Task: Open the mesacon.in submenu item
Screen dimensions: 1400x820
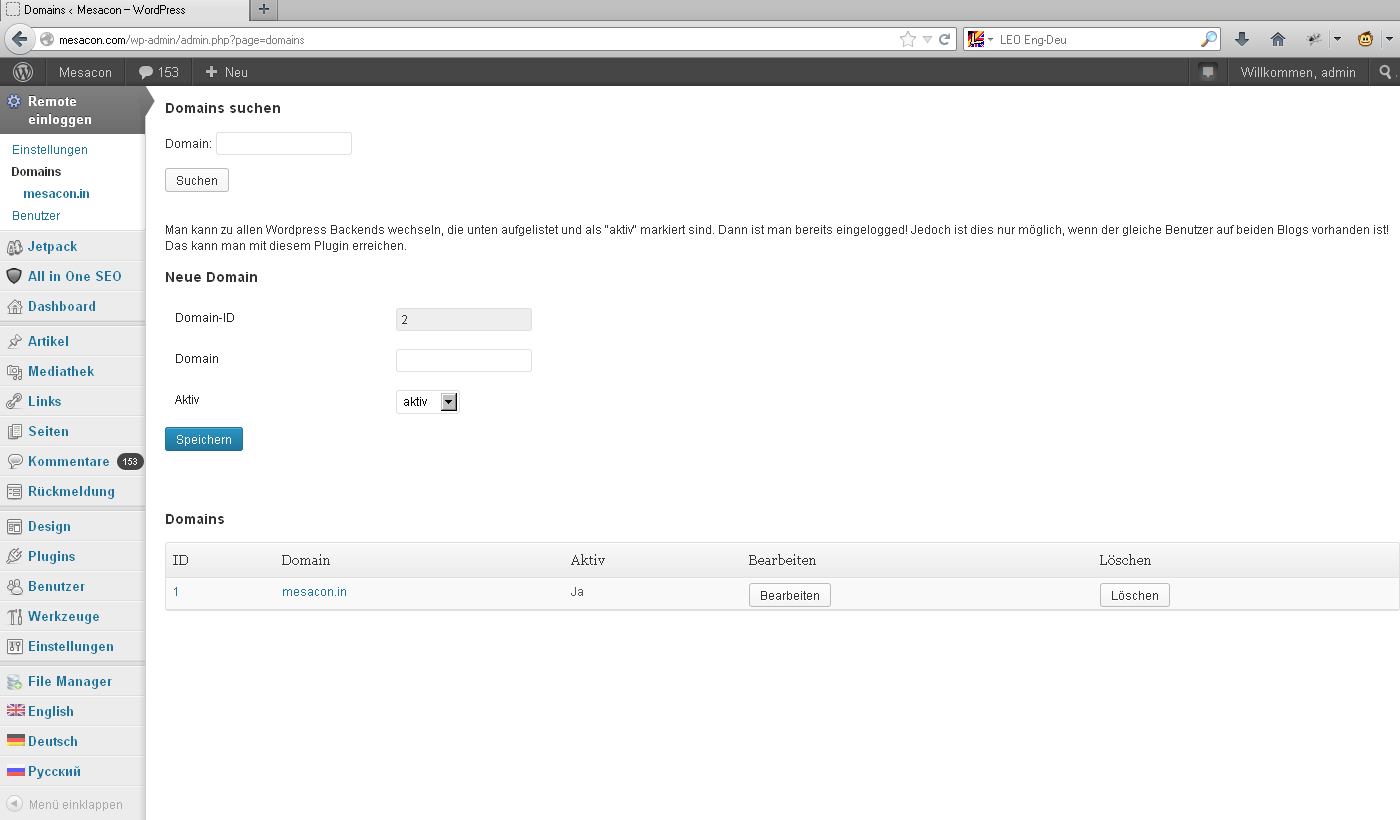Action: coord(56,194)
